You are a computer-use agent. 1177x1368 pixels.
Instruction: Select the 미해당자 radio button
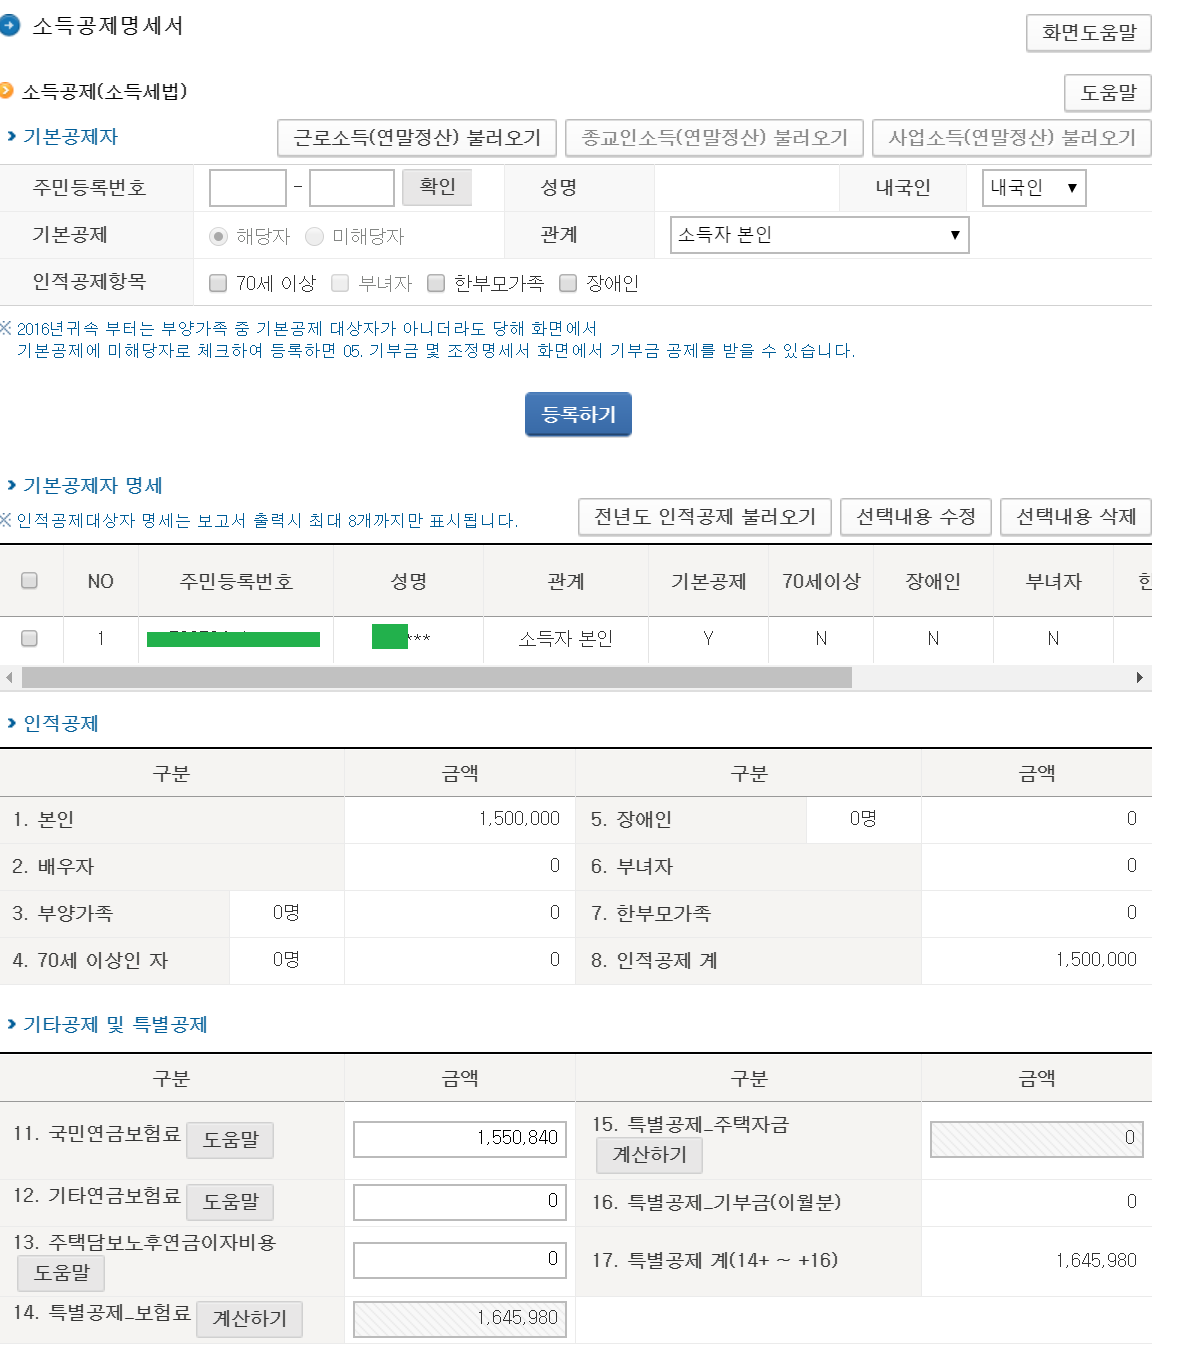click(315, 237)
